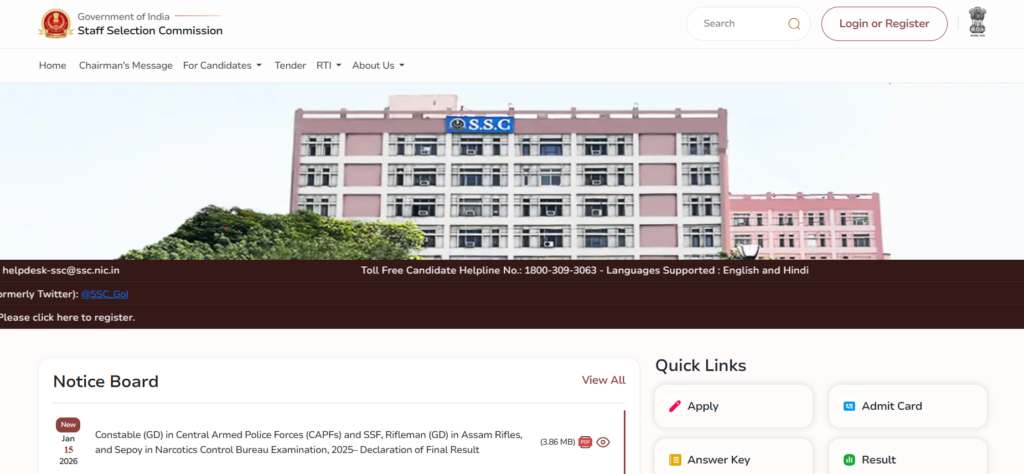The image size is (1024, 474).
Task: Click the Result green chart icon
Action: click(849, 460)
